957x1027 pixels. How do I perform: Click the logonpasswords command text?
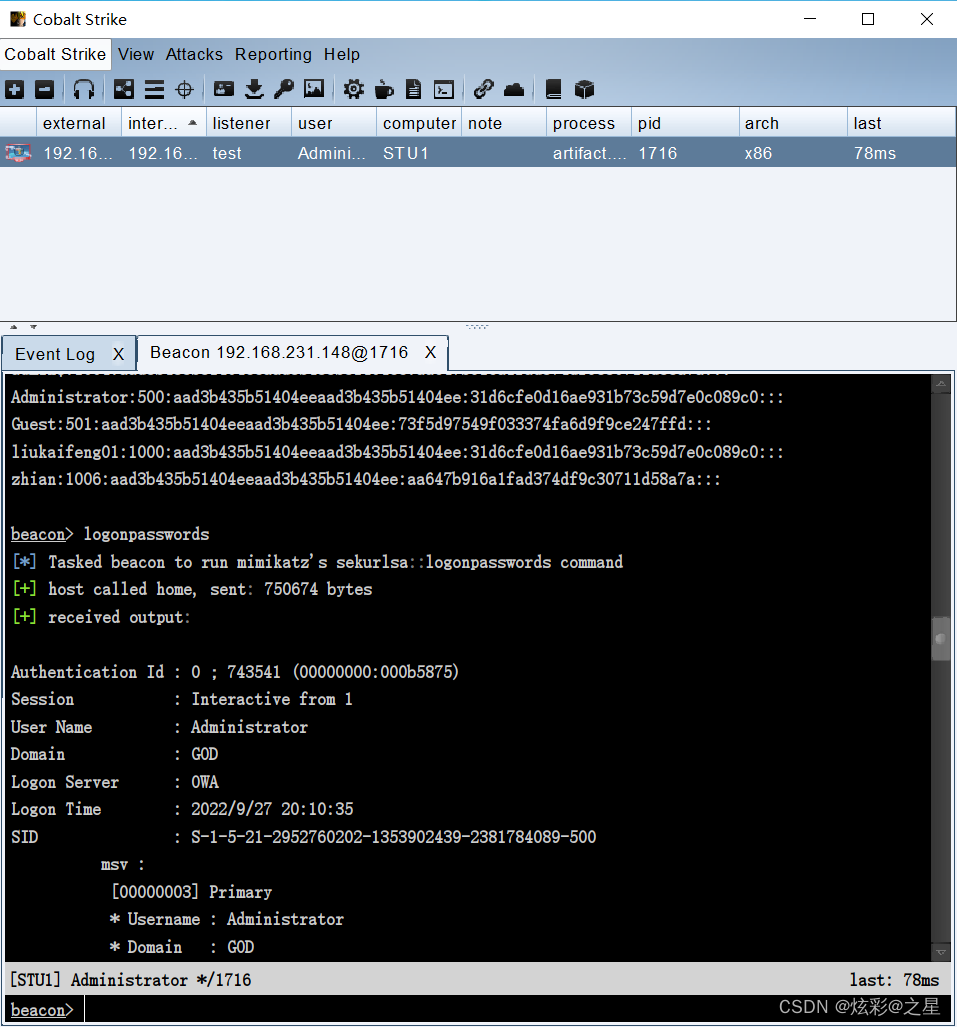click(x=146, y=534)
